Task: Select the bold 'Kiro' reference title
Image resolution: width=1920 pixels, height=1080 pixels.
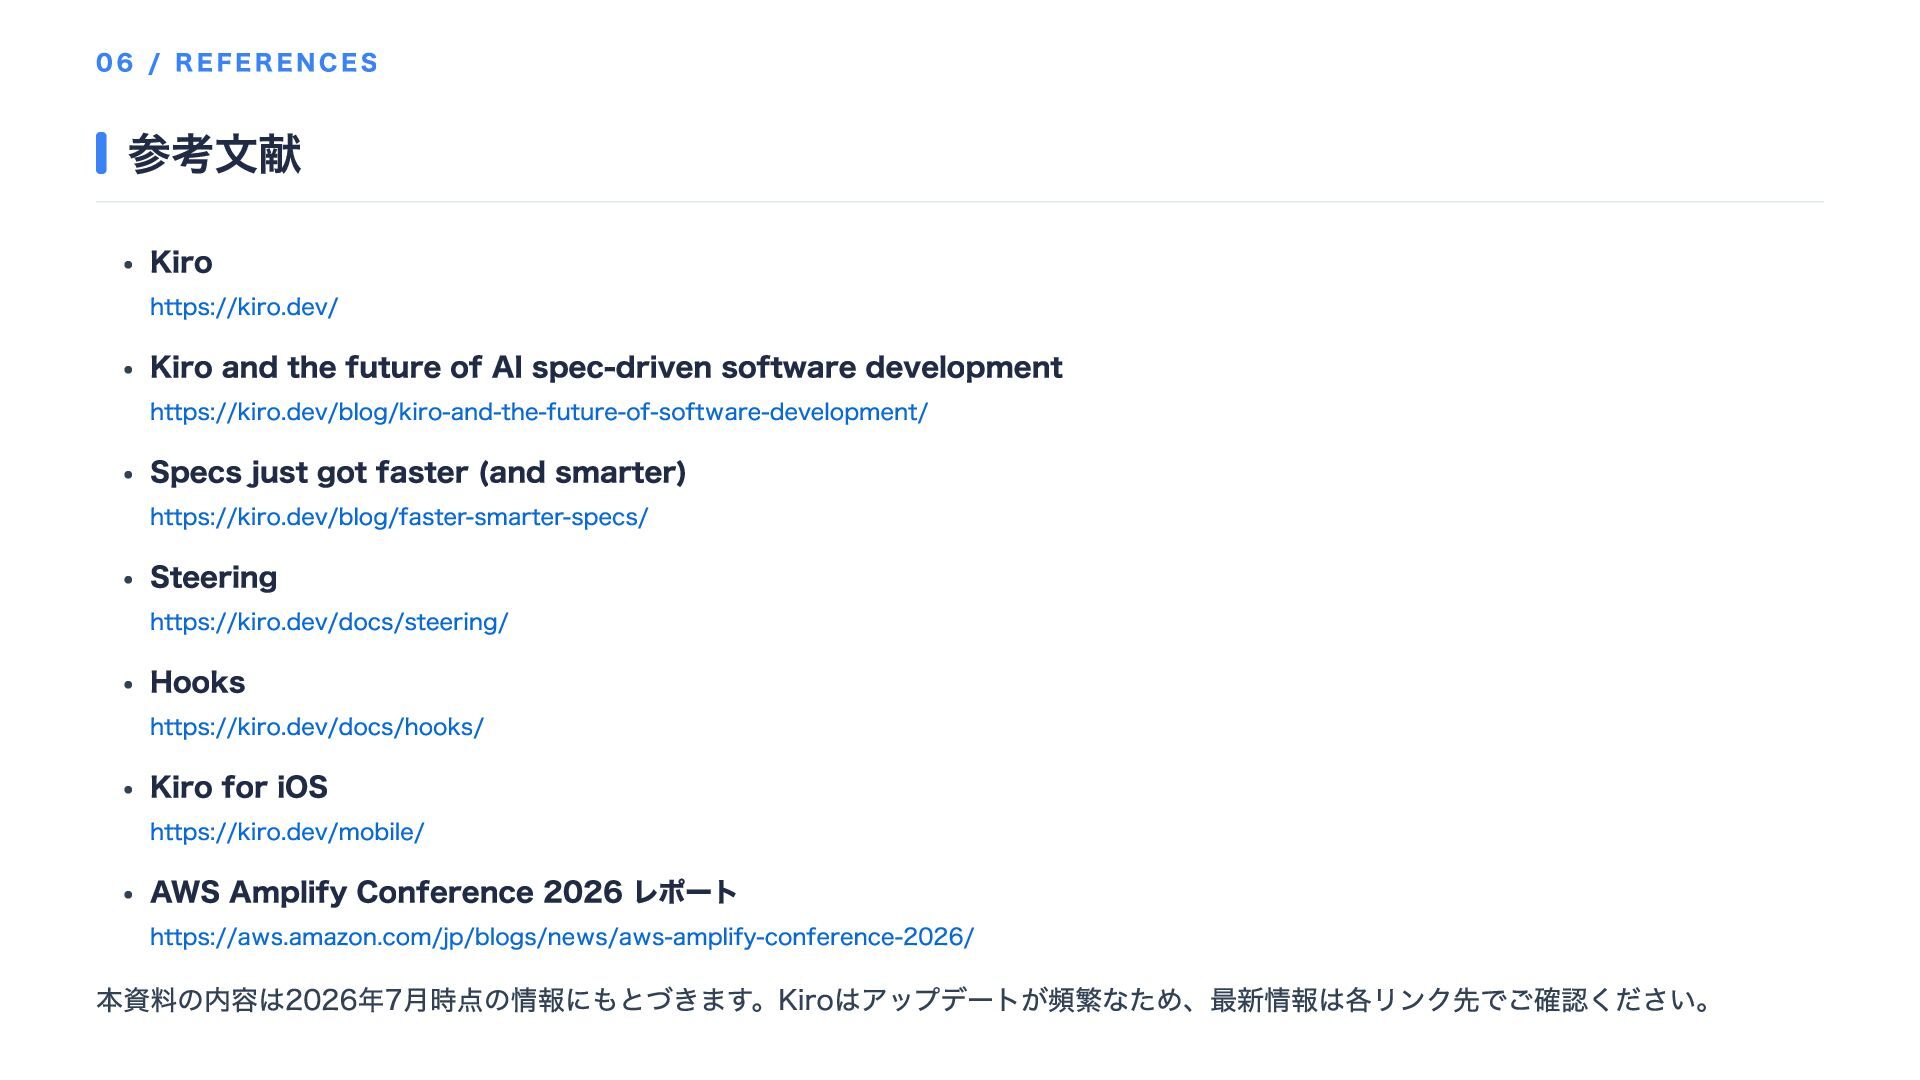Action: 181,262
